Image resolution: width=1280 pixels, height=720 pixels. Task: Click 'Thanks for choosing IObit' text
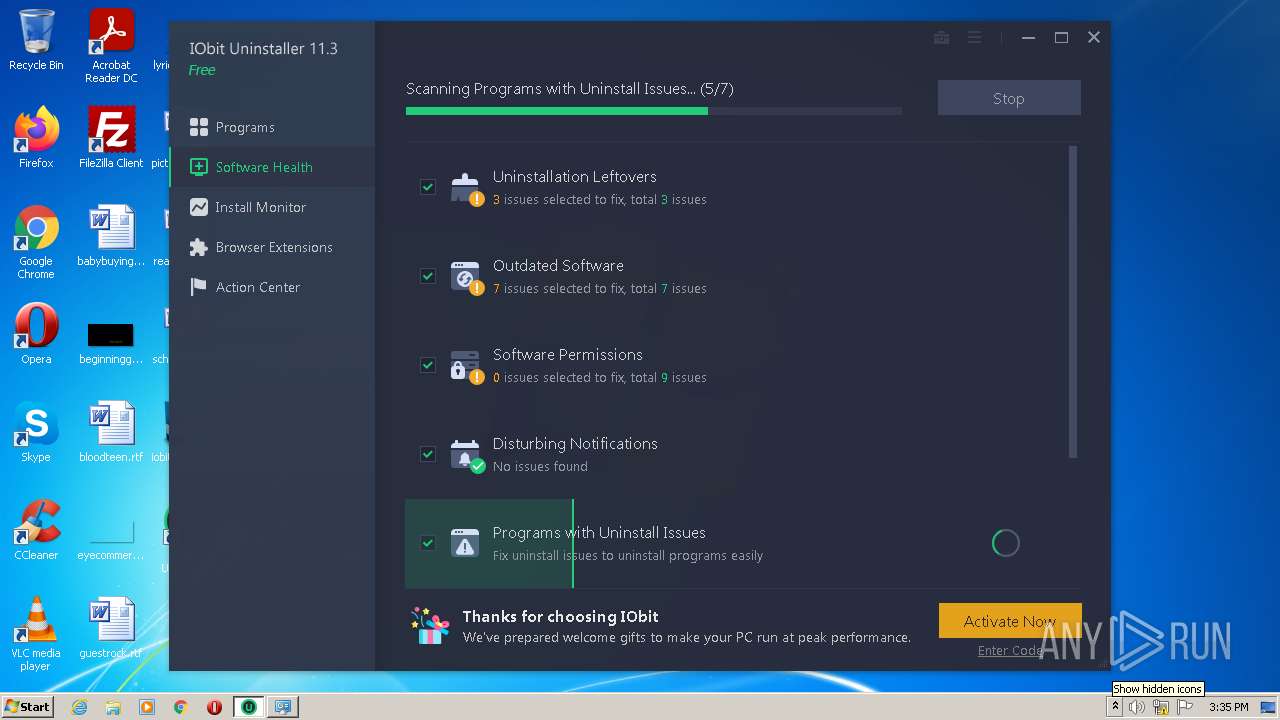click(560, 617)
